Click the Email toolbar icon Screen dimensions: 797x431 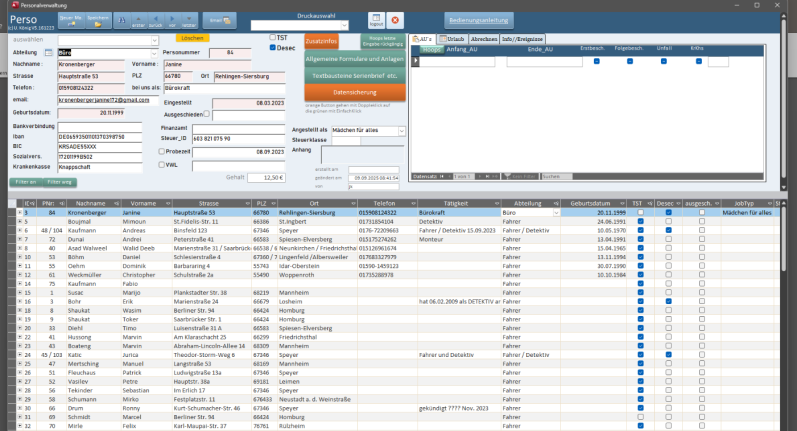217,19
